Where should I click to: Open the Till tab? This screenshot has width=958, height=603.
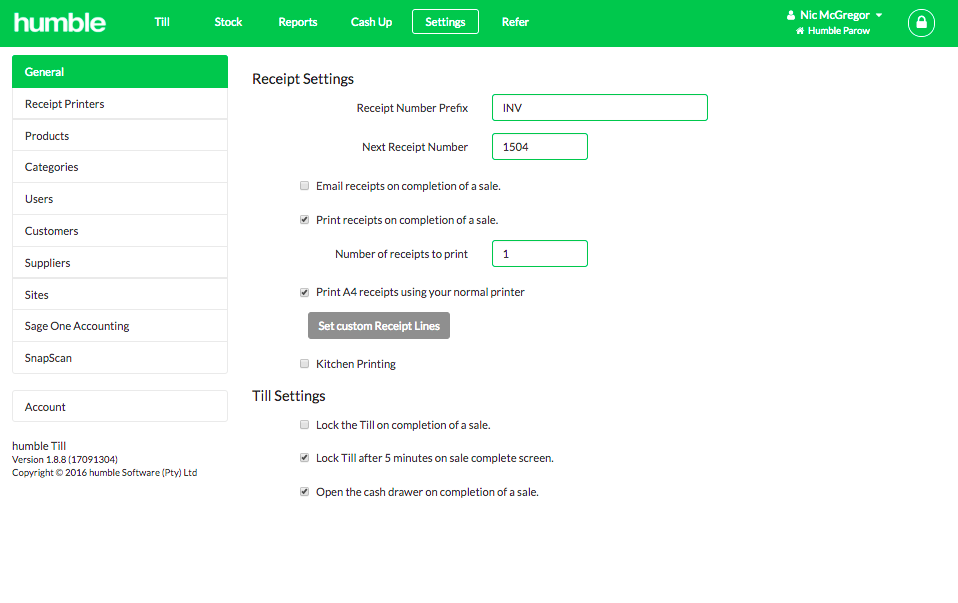[162, 22]
